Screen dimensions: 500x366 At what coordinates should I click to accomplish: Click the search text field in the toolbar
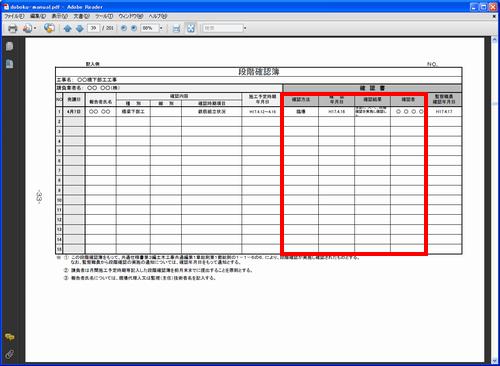[x=223, y=28]
